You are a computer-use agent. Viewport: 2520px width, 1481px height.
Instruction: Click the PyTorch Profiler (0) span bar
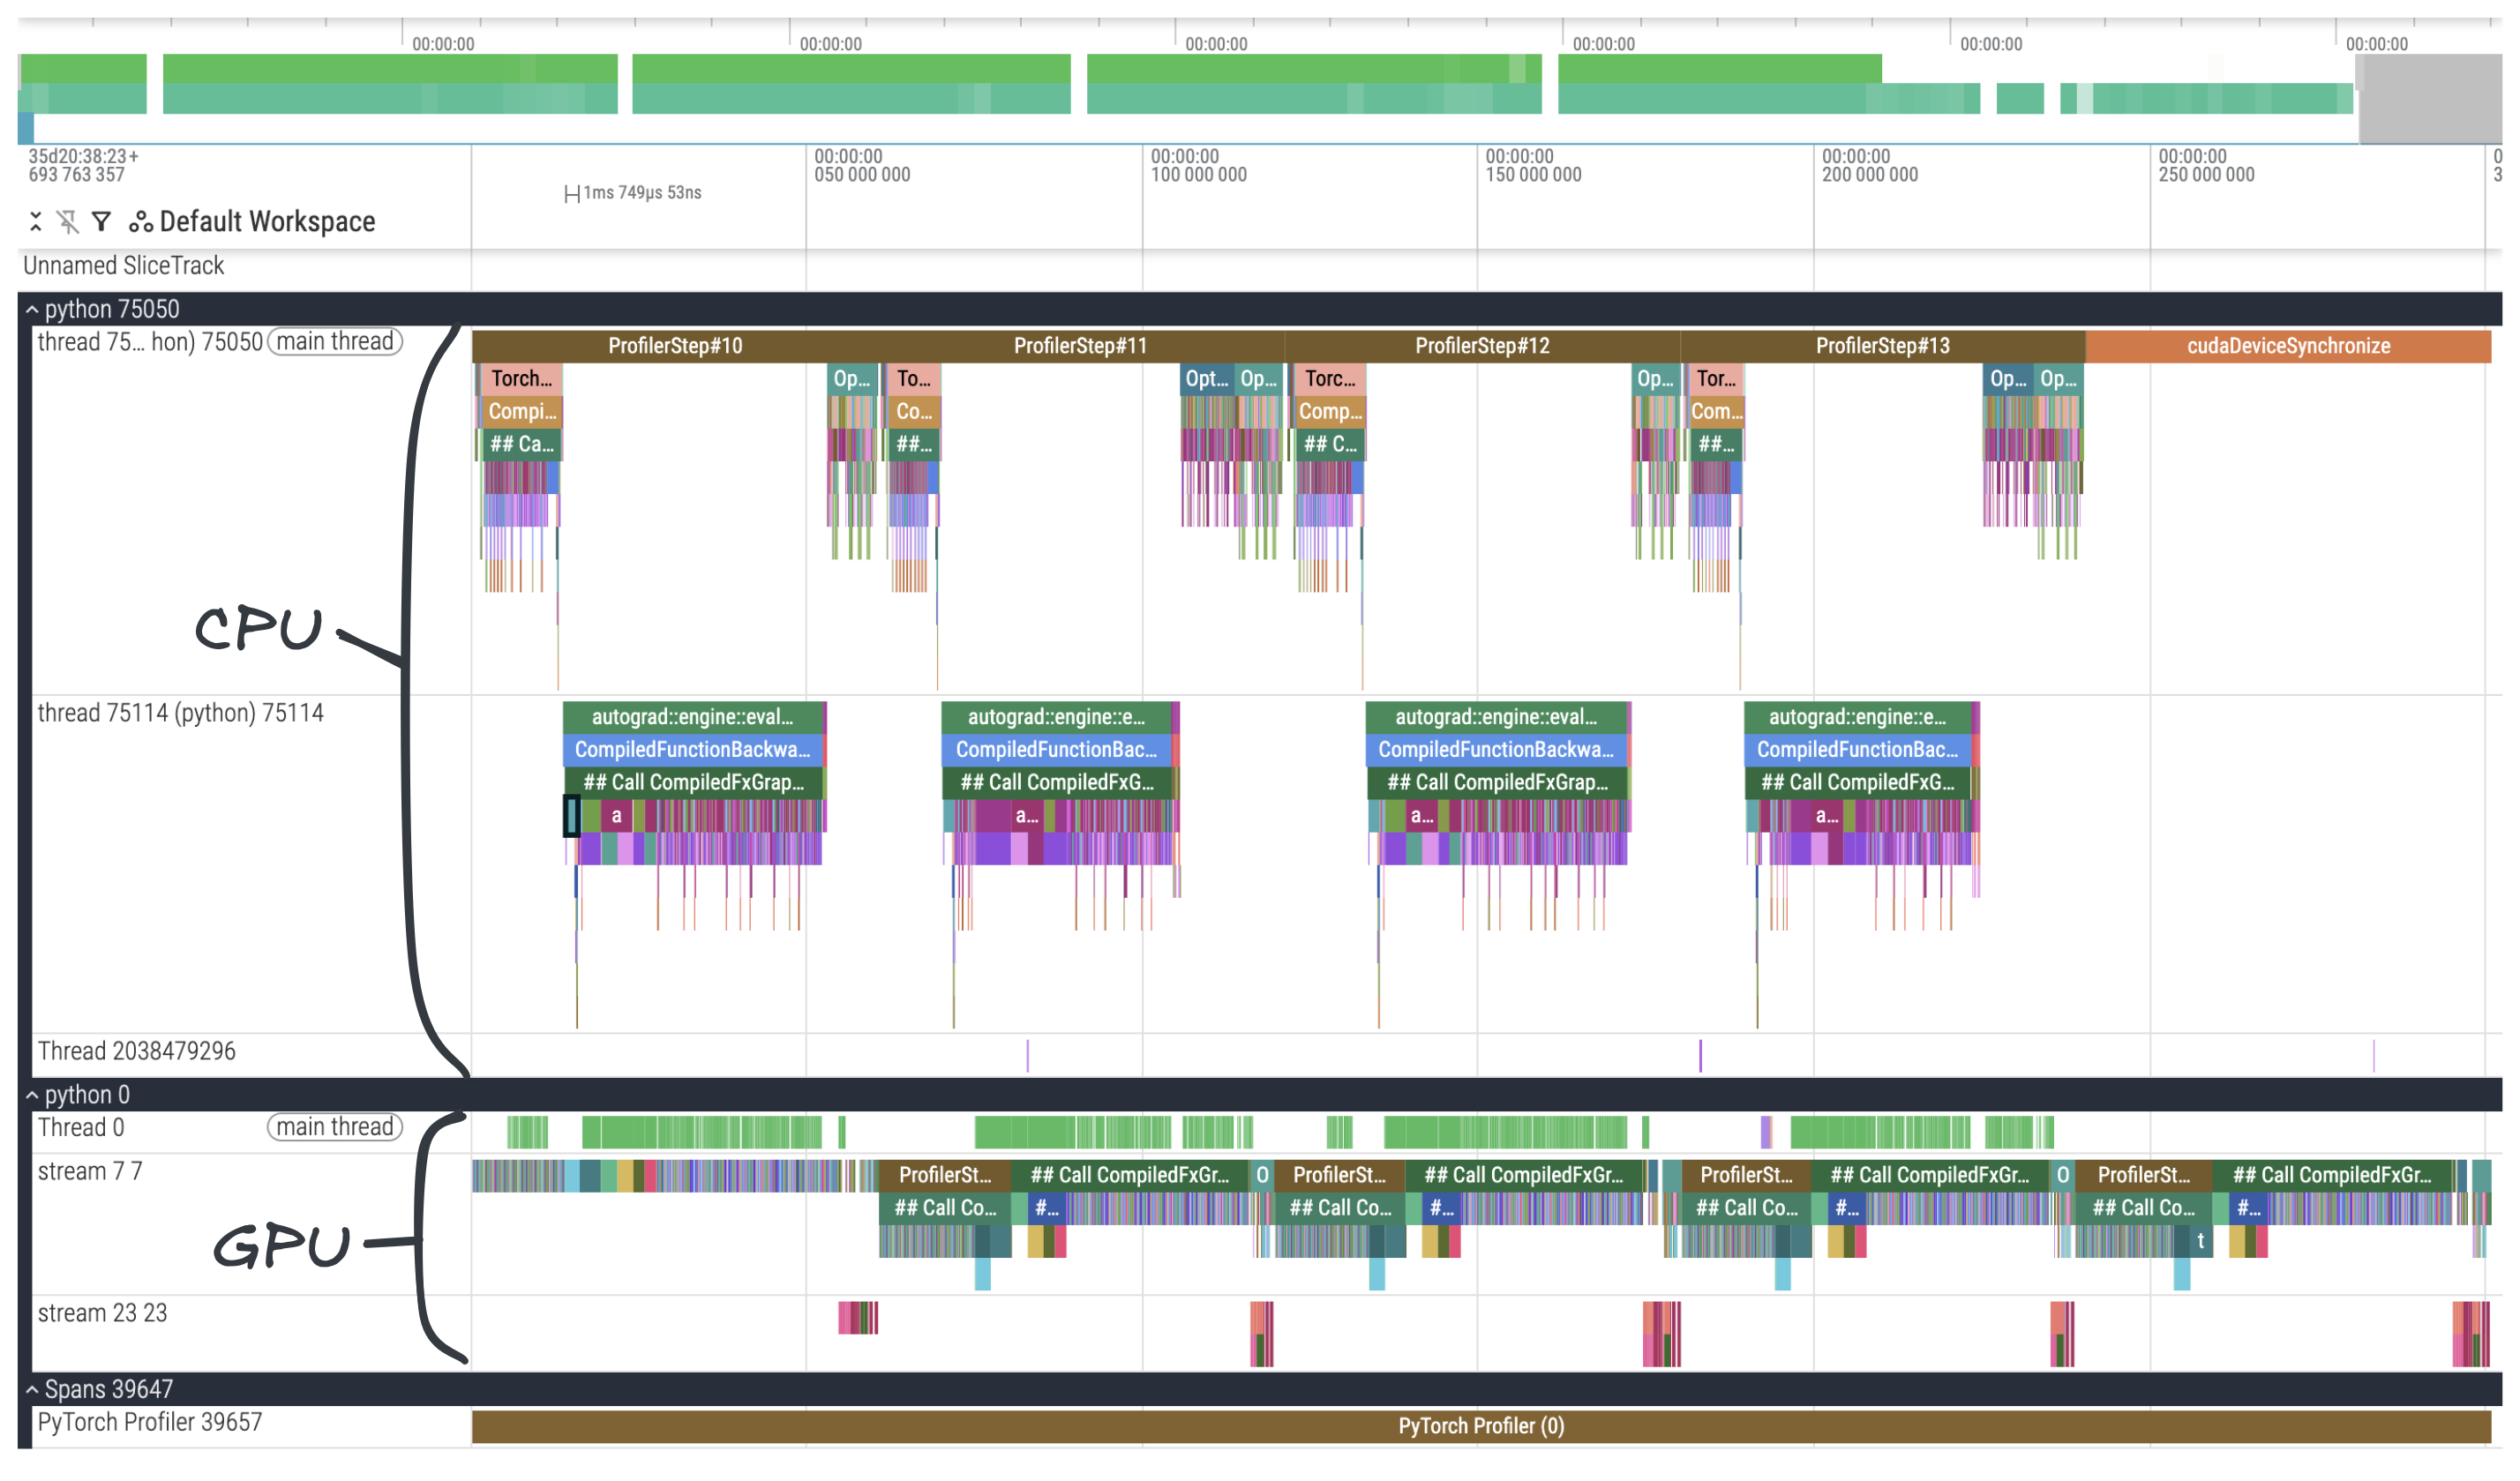[x=1480, y=1426]
